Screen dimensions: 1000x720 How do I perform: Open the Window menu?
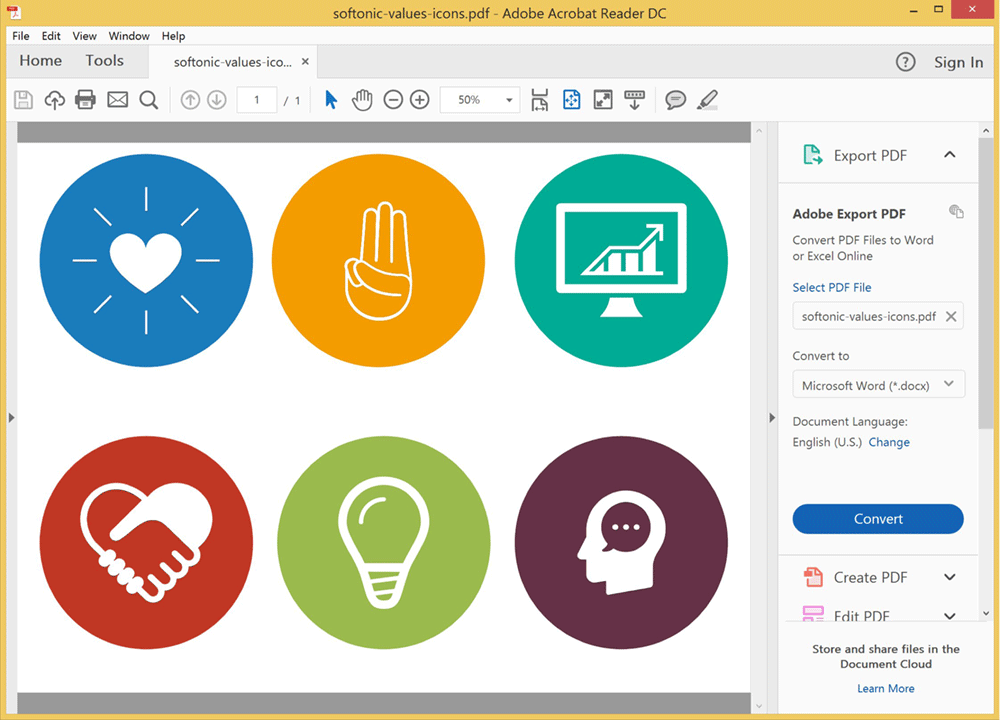point(129,36)
